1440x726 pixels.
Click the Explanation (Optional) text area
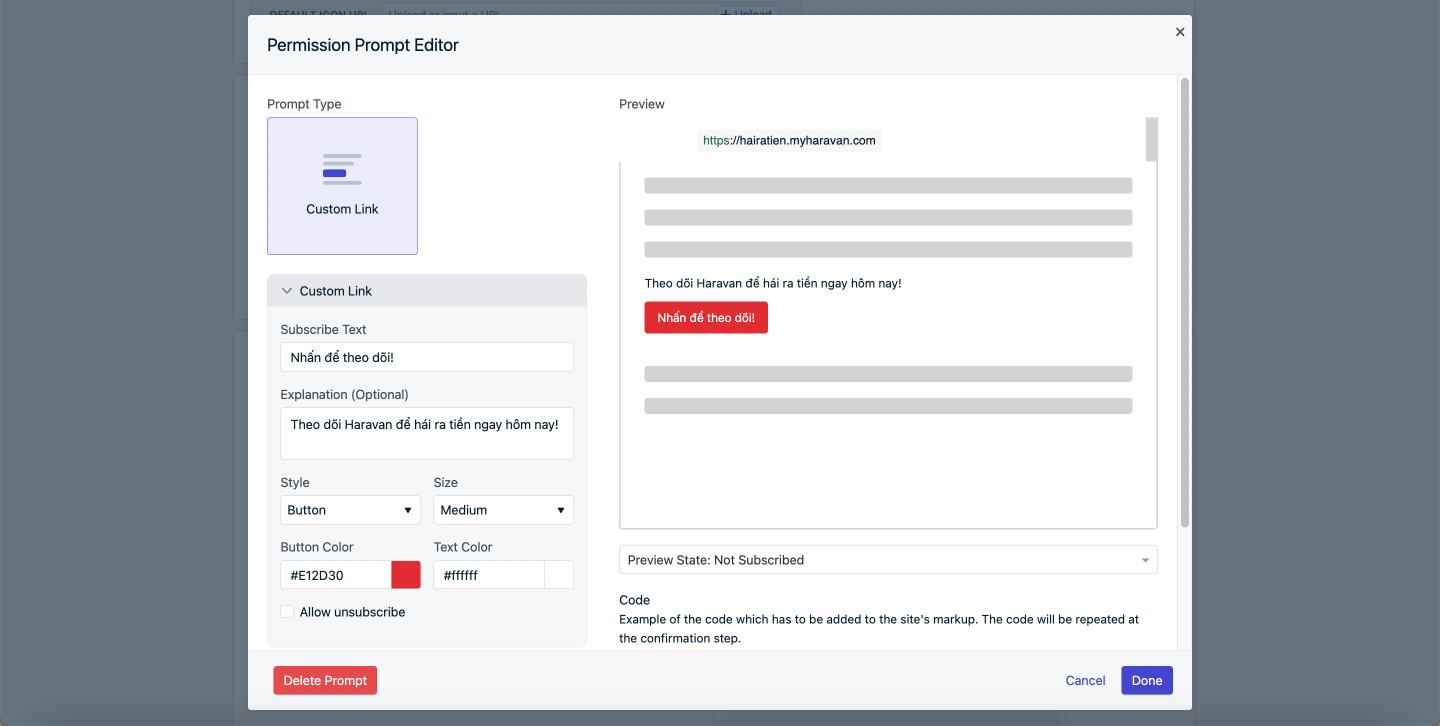click(x=427, y=433)
